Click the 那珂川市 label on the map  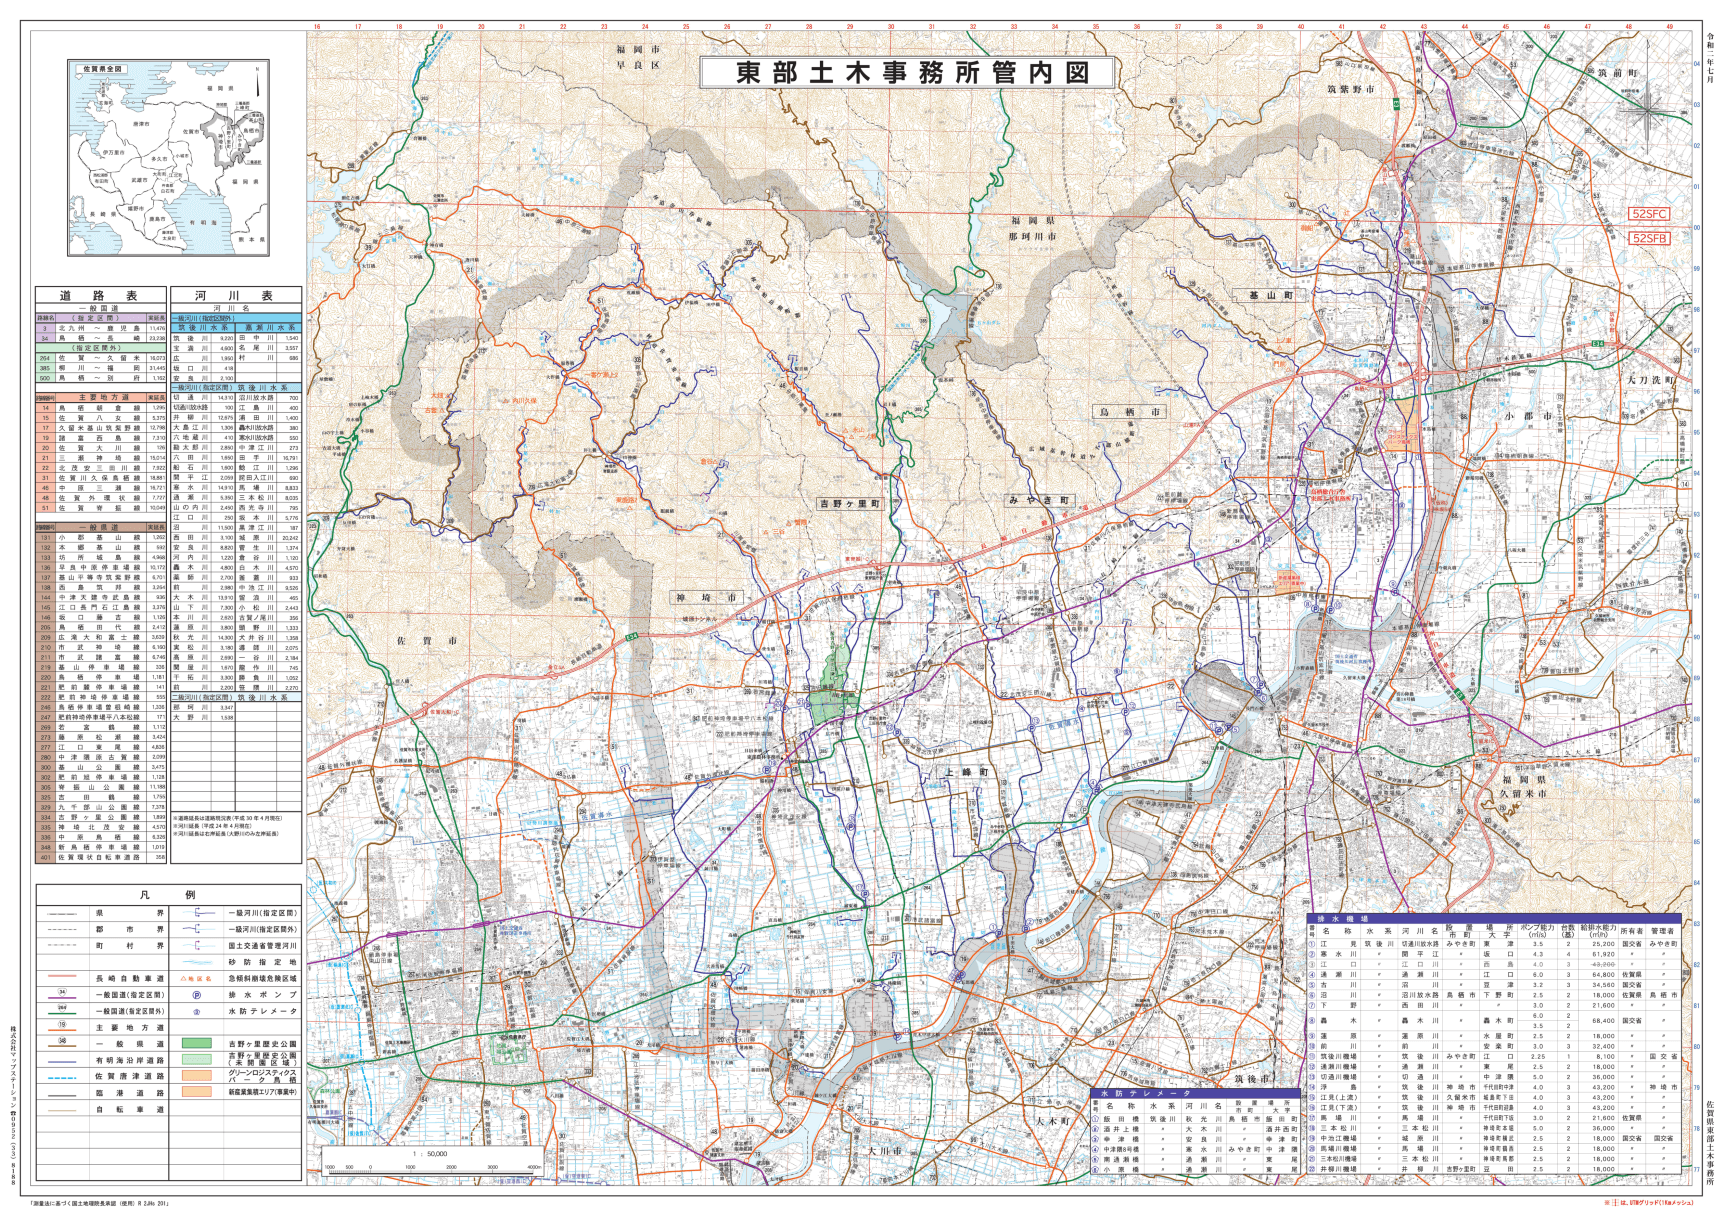1032,237
